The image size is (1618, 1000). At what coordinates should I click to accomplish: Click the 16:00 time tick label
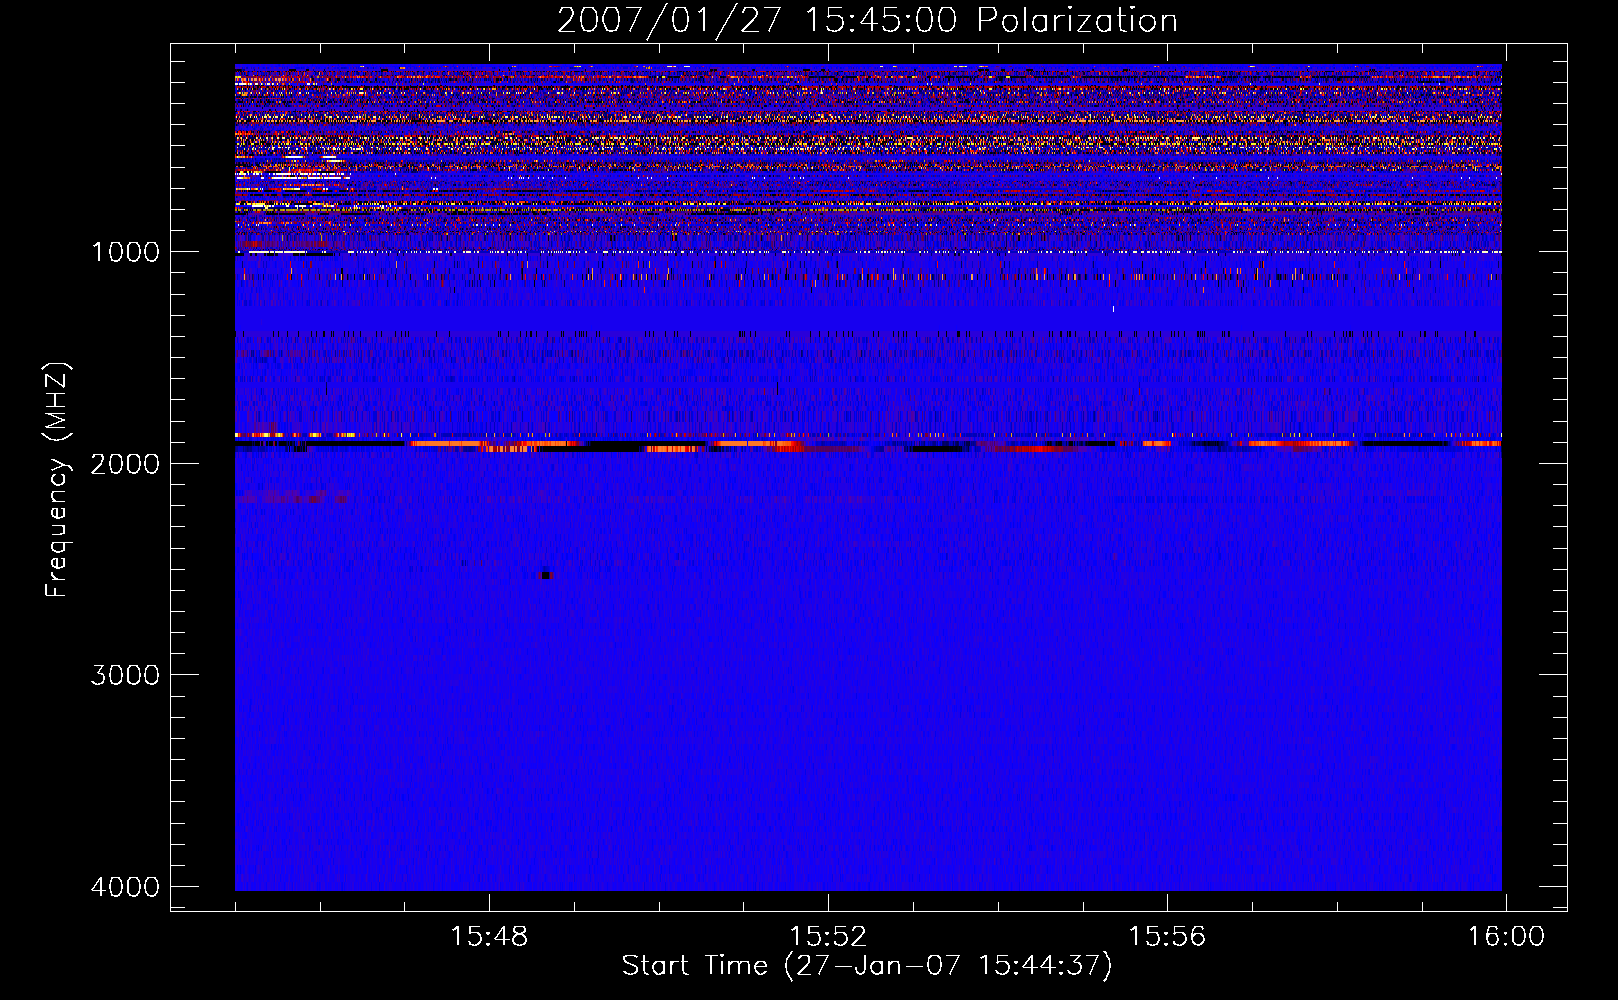tap(1506, 937)
